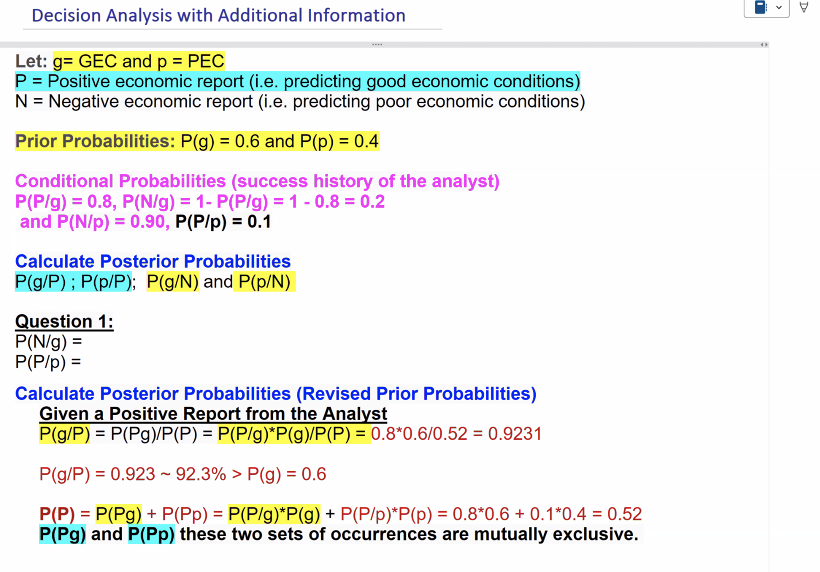
Task: Click the dotted handle on the gray divider bar
Action: 377,44
